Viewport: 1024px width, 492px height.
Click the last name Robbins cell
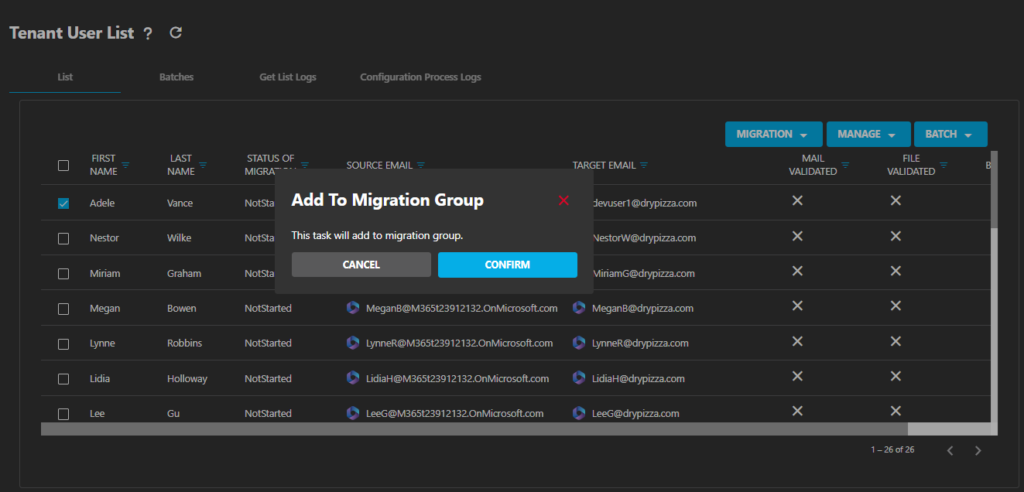tap(185, 343)
